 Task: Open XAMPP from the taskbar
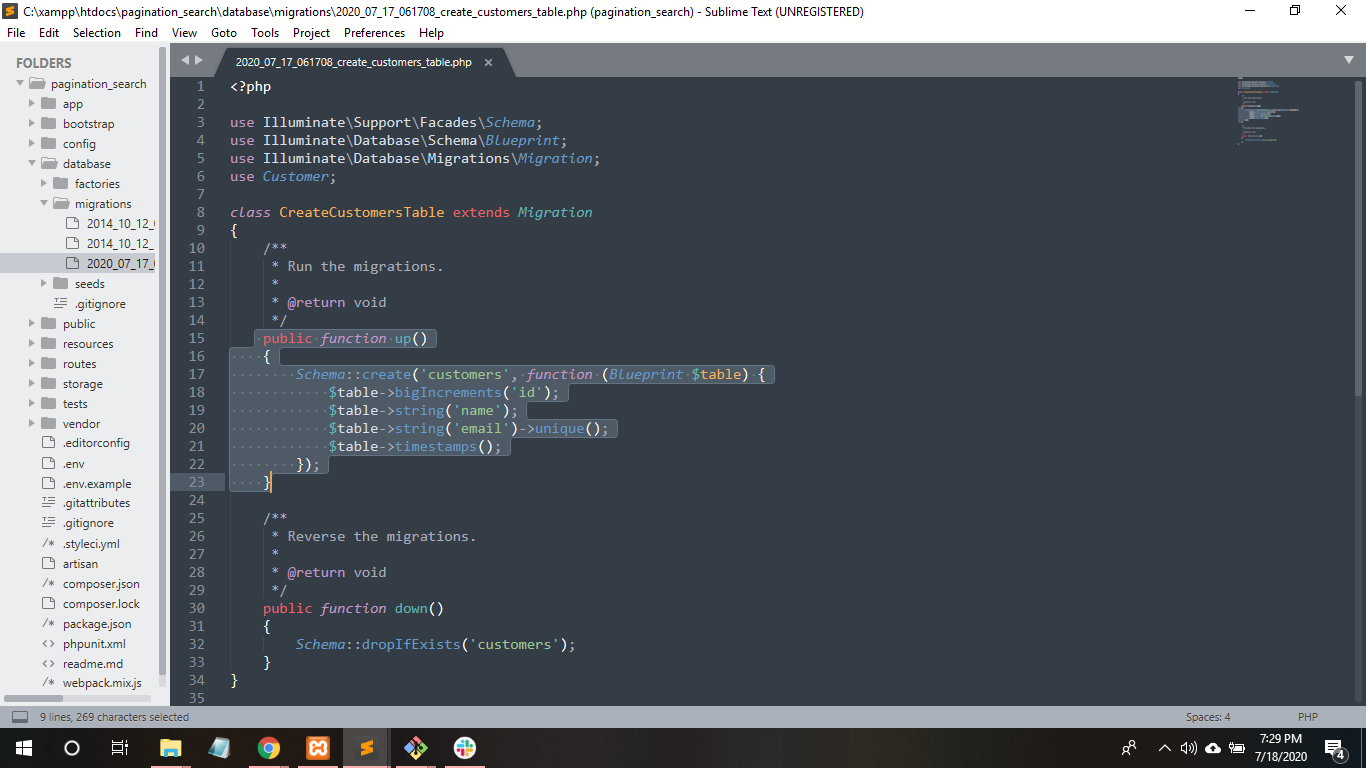pos(317,747)
